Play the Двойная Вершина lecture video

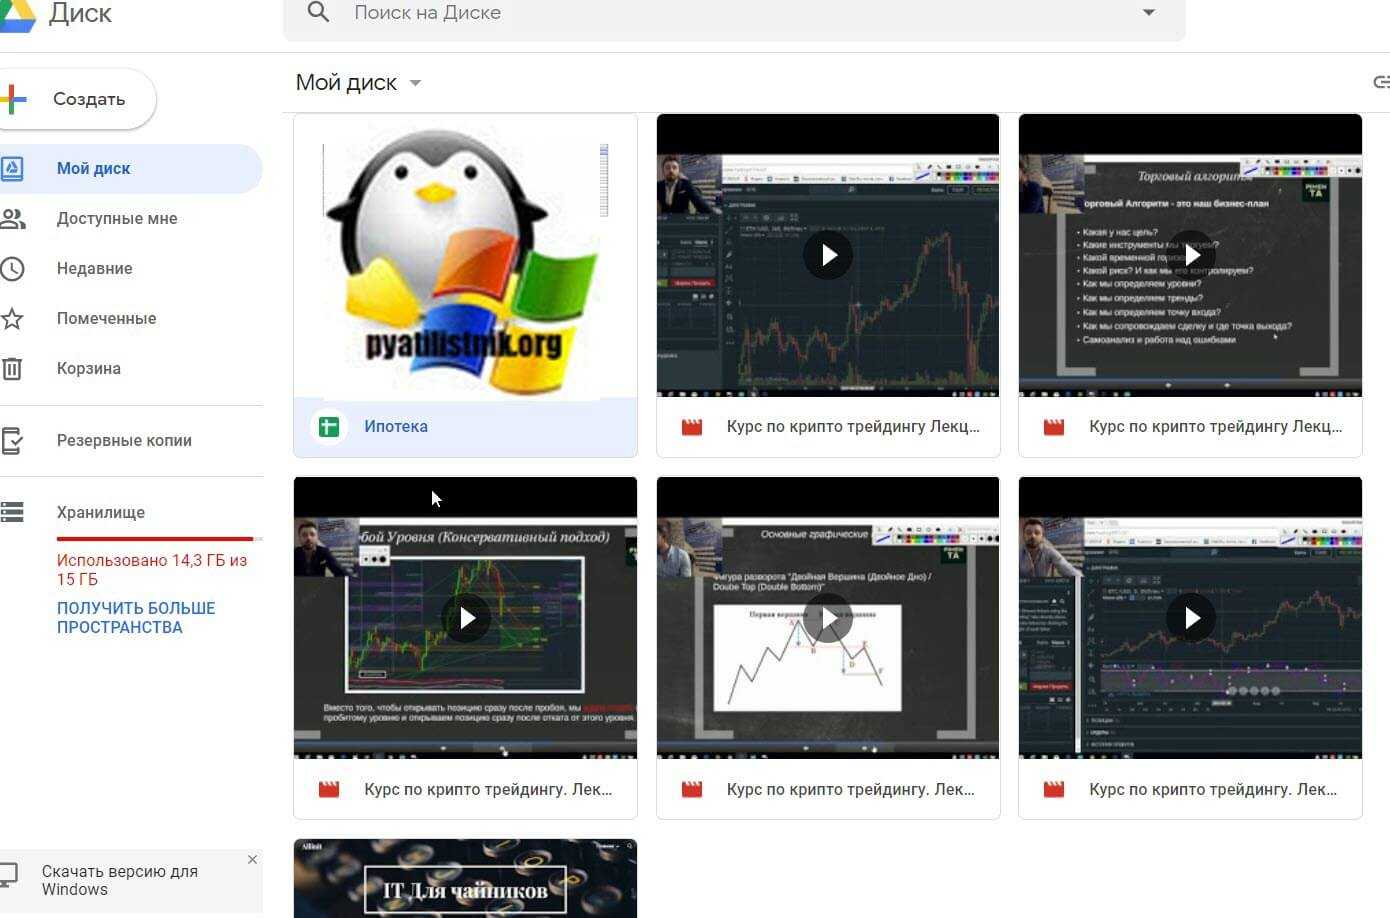pos(828,618)
